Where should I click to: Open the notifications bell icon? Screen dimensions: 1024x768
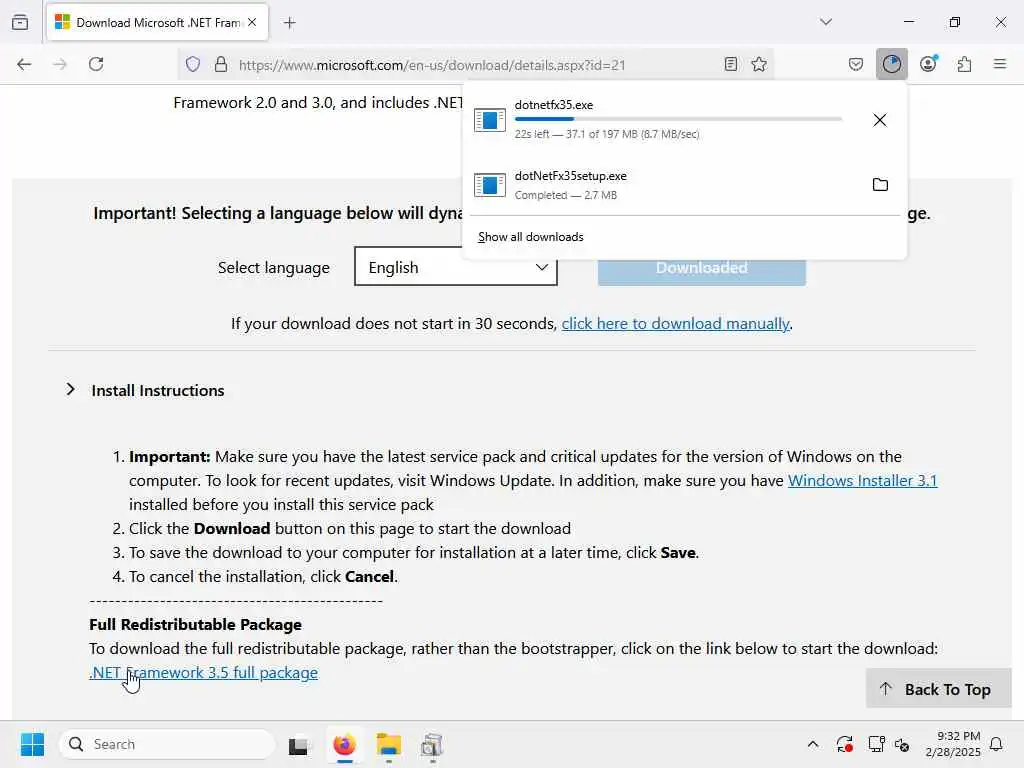997,744
